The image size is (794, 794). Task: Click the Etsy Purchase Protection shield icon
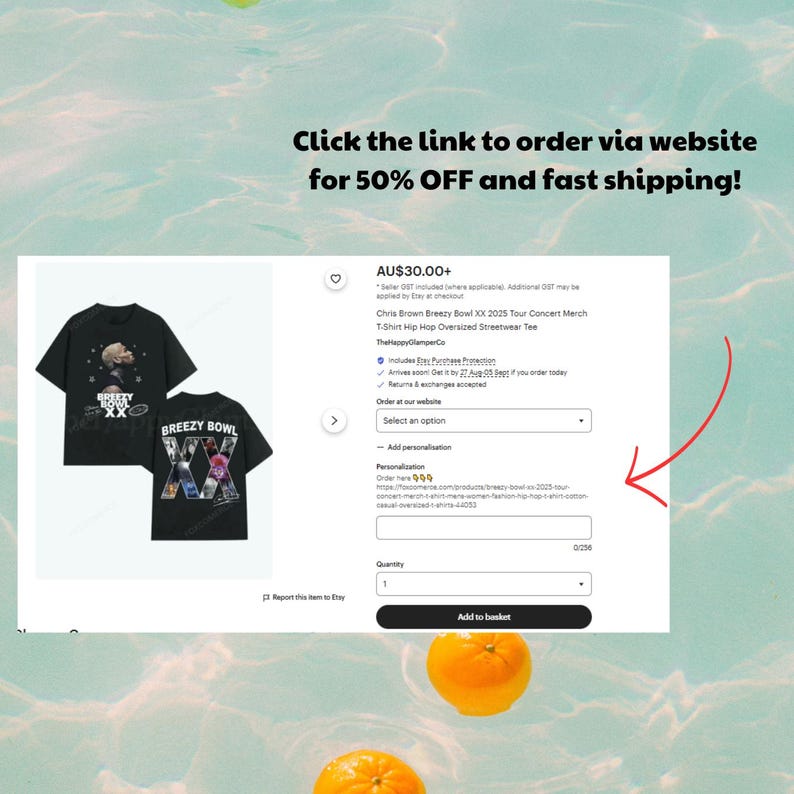(x=381, y=361)
